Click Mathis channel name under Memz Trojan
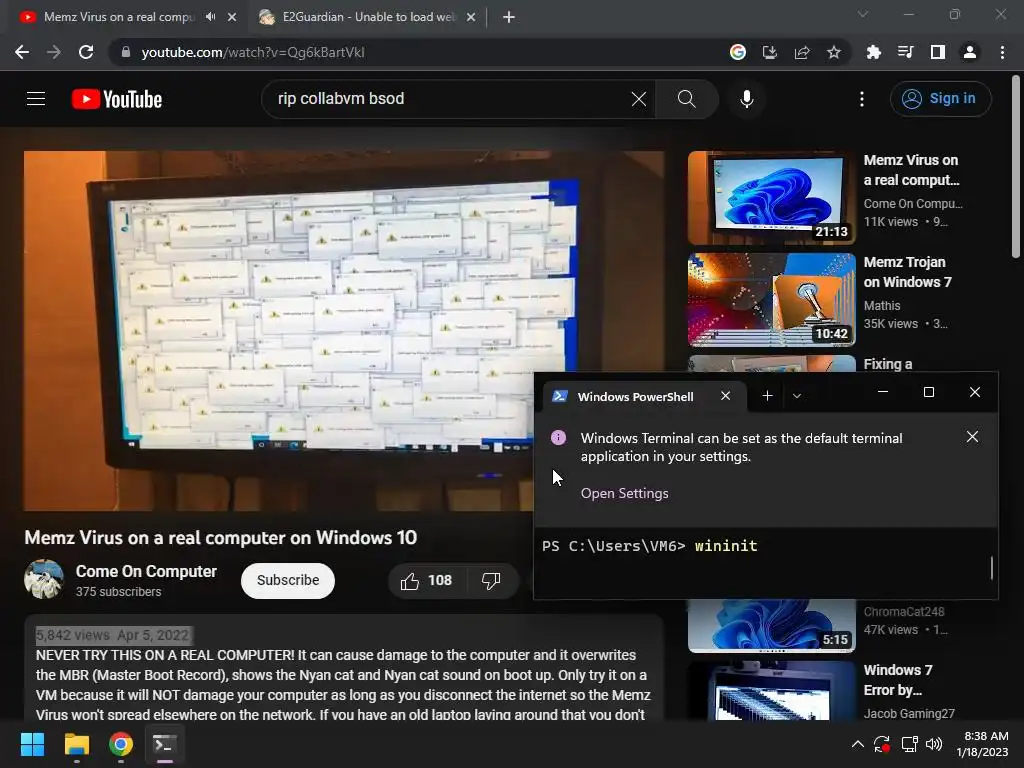This screenshot has height=768, width=1024. [882, 306]
